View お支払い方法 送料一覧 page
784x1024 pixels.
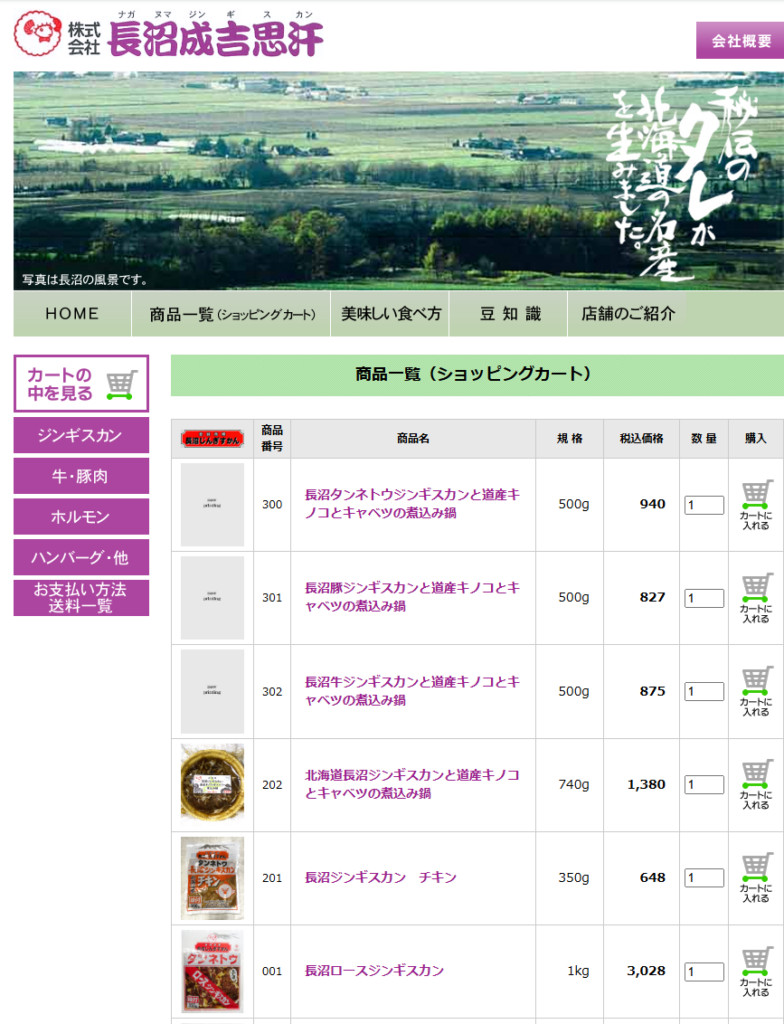[x=81, y=598]
